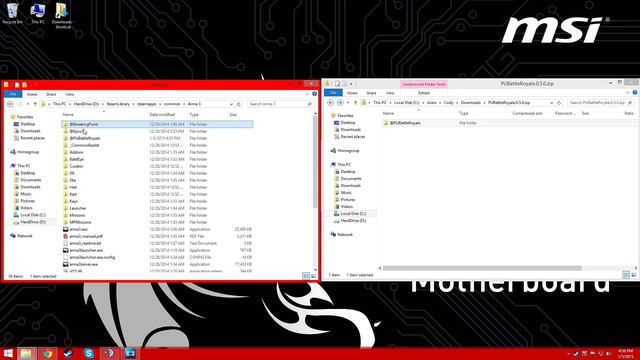Go back in the Arma 3 window
The height and width of the screenshot is (360, 640).
[10, 104]
